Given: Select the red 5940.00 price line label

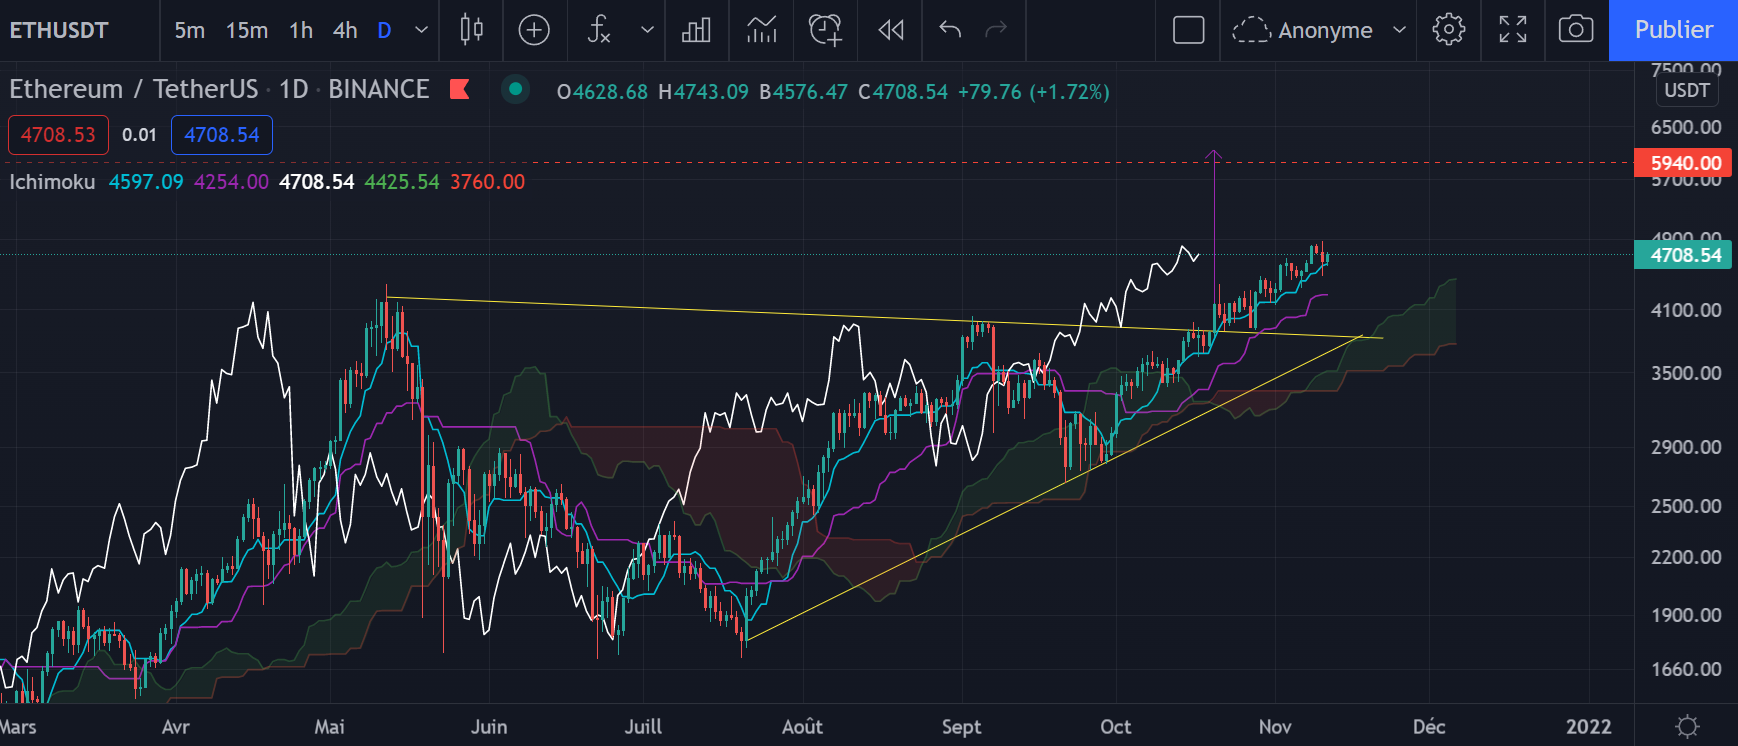Looking at the screenshot, I should pyautogui.click(x=1685, y=162).
